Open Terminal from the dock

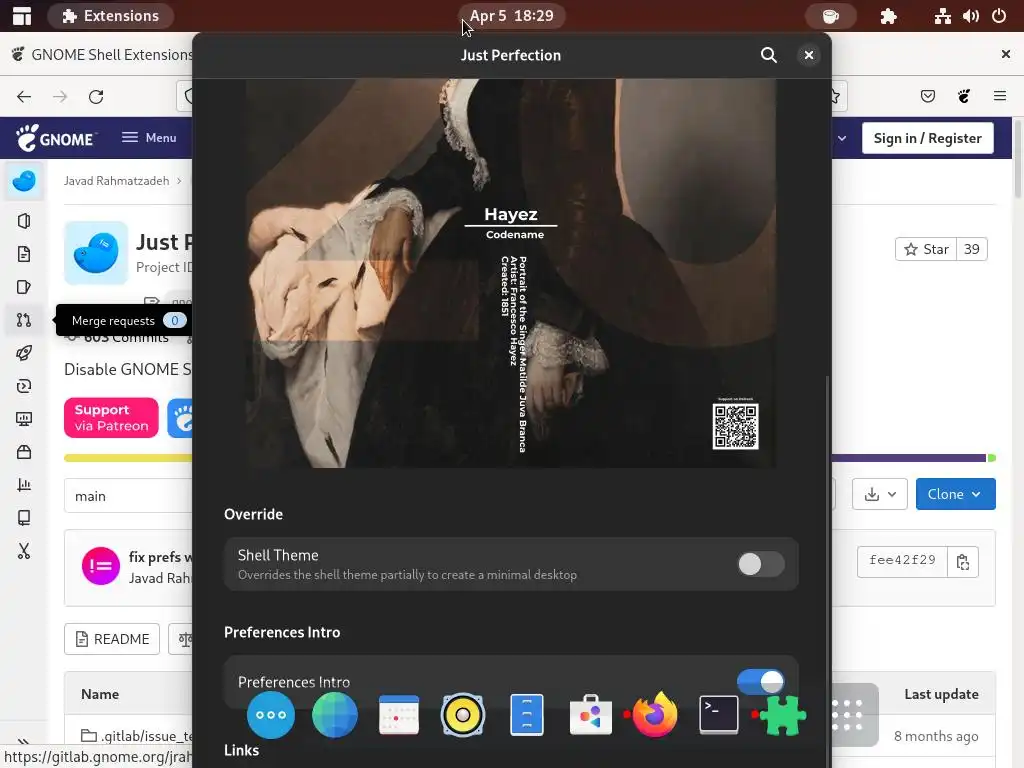point(718,715)
